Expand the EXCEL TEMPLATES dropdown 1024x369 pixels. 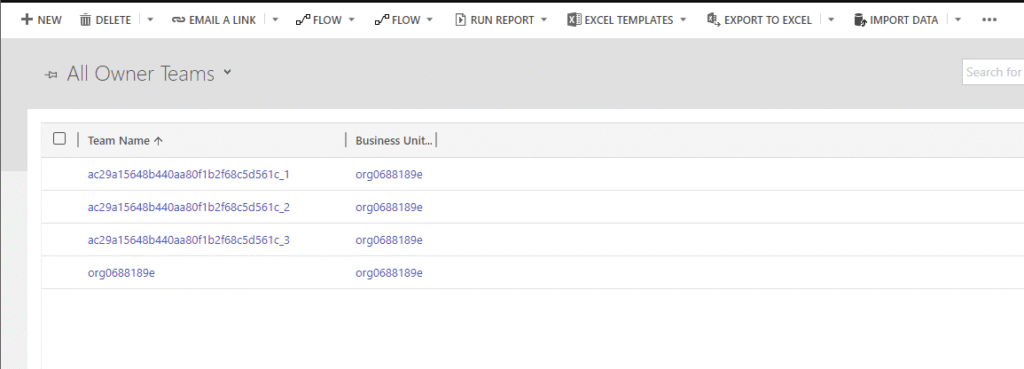(x=683, y=20)
